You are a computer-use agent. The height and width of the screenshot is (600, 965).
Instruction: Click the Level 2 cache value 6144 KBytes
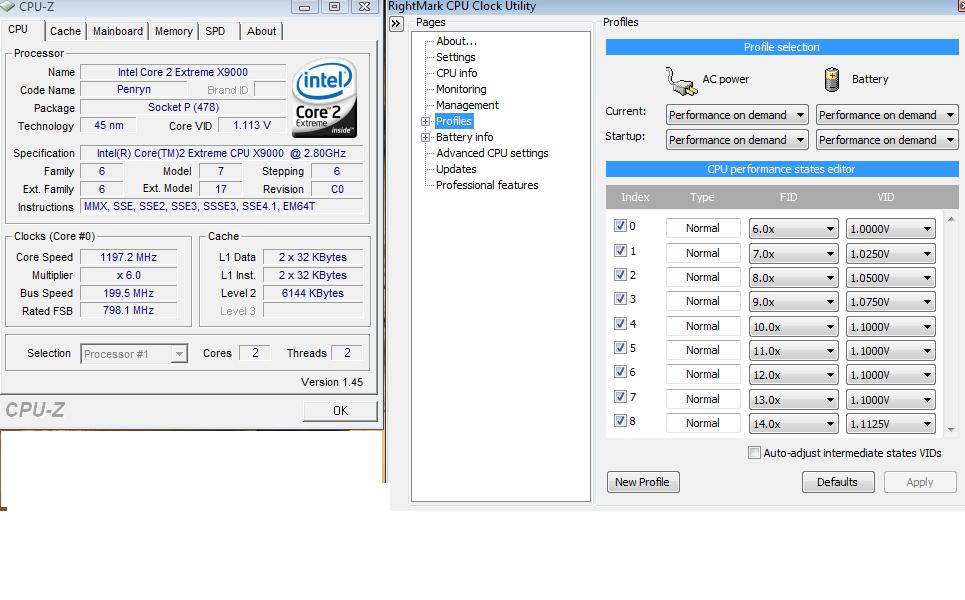tap(313, 294)
